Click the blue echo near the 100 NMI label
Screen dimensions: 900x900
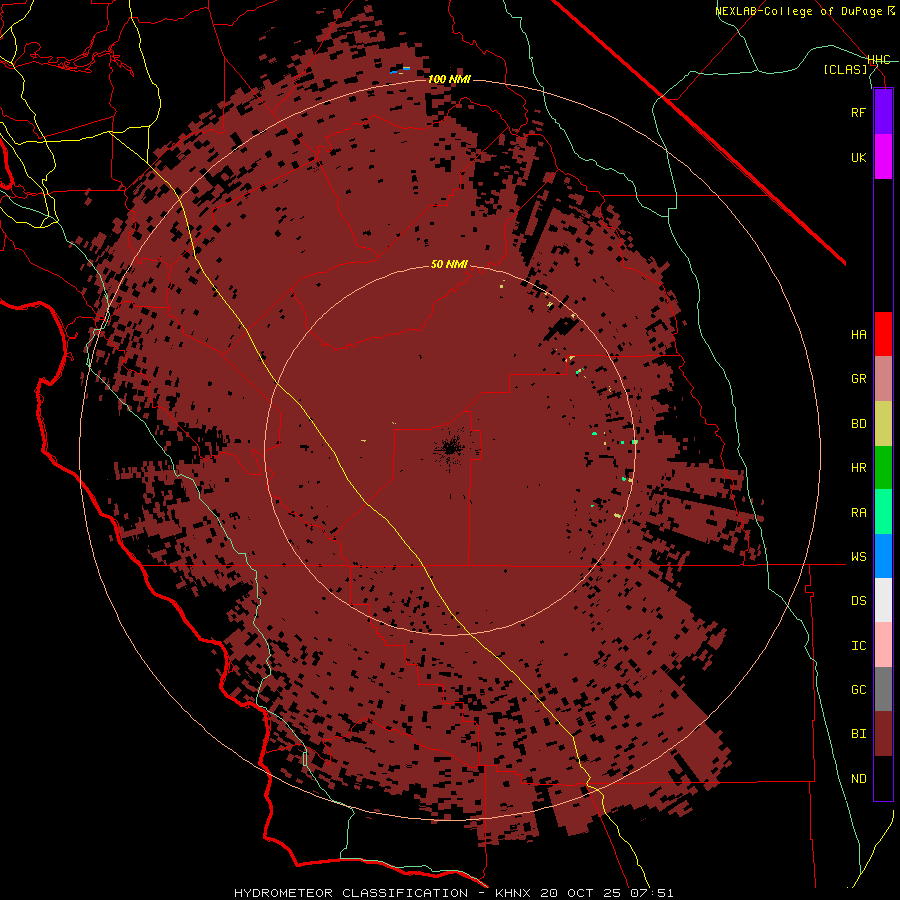tap(400, 71)
